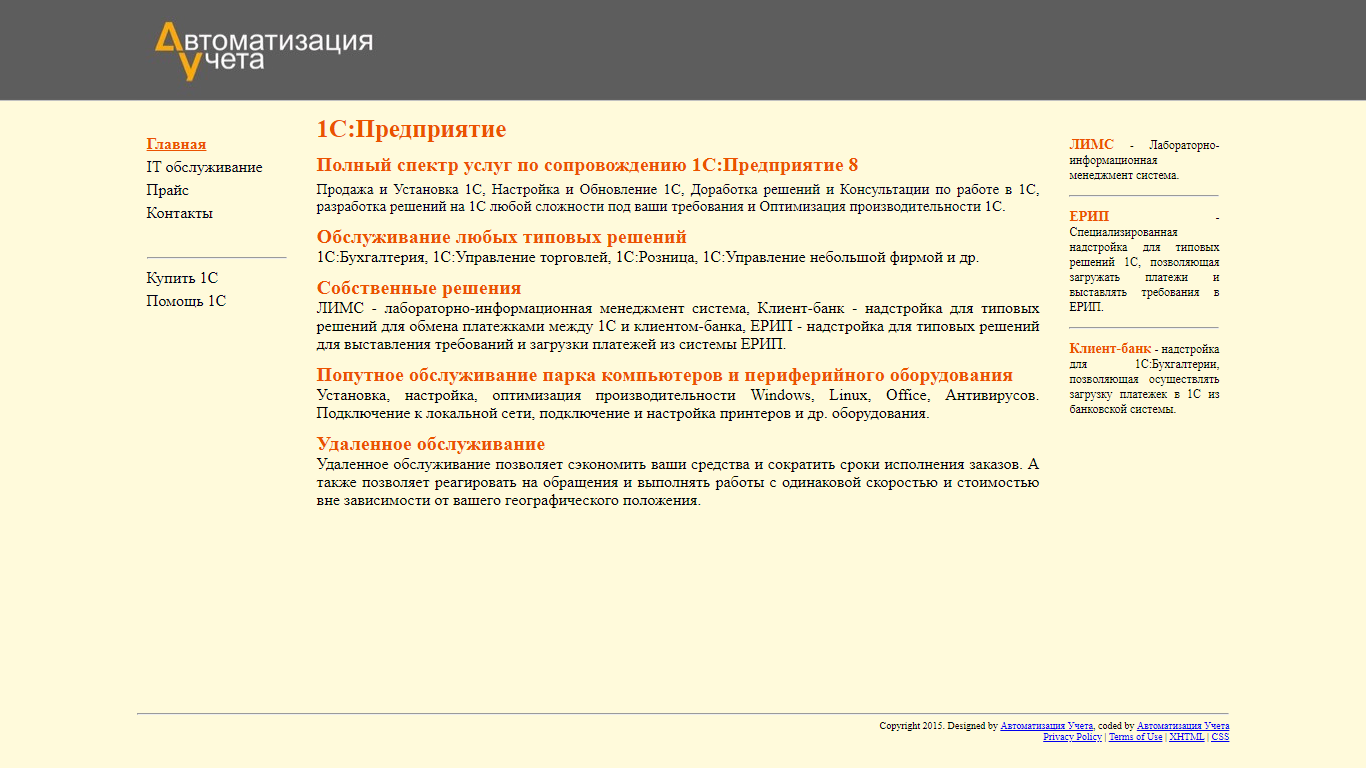This screenshot has width=1366, height=768.
Task: Click the Клиент-банк heading in right panel
Action: pos(1110,349)
